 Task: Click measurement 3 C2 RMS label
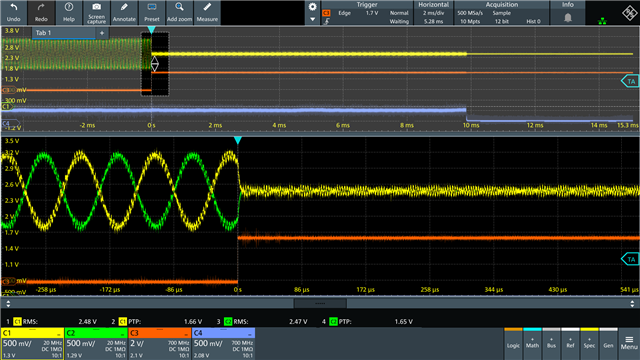coord(236,322)
